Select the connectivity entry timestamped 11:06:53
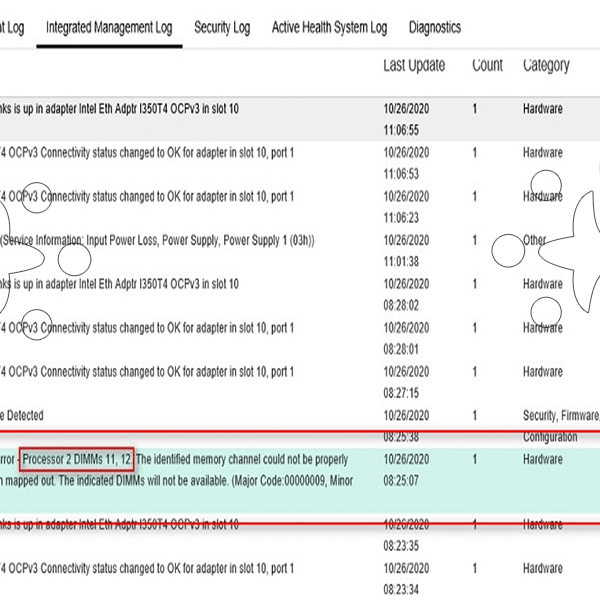Screen dimensions: 600x600 tap(150, 153)
